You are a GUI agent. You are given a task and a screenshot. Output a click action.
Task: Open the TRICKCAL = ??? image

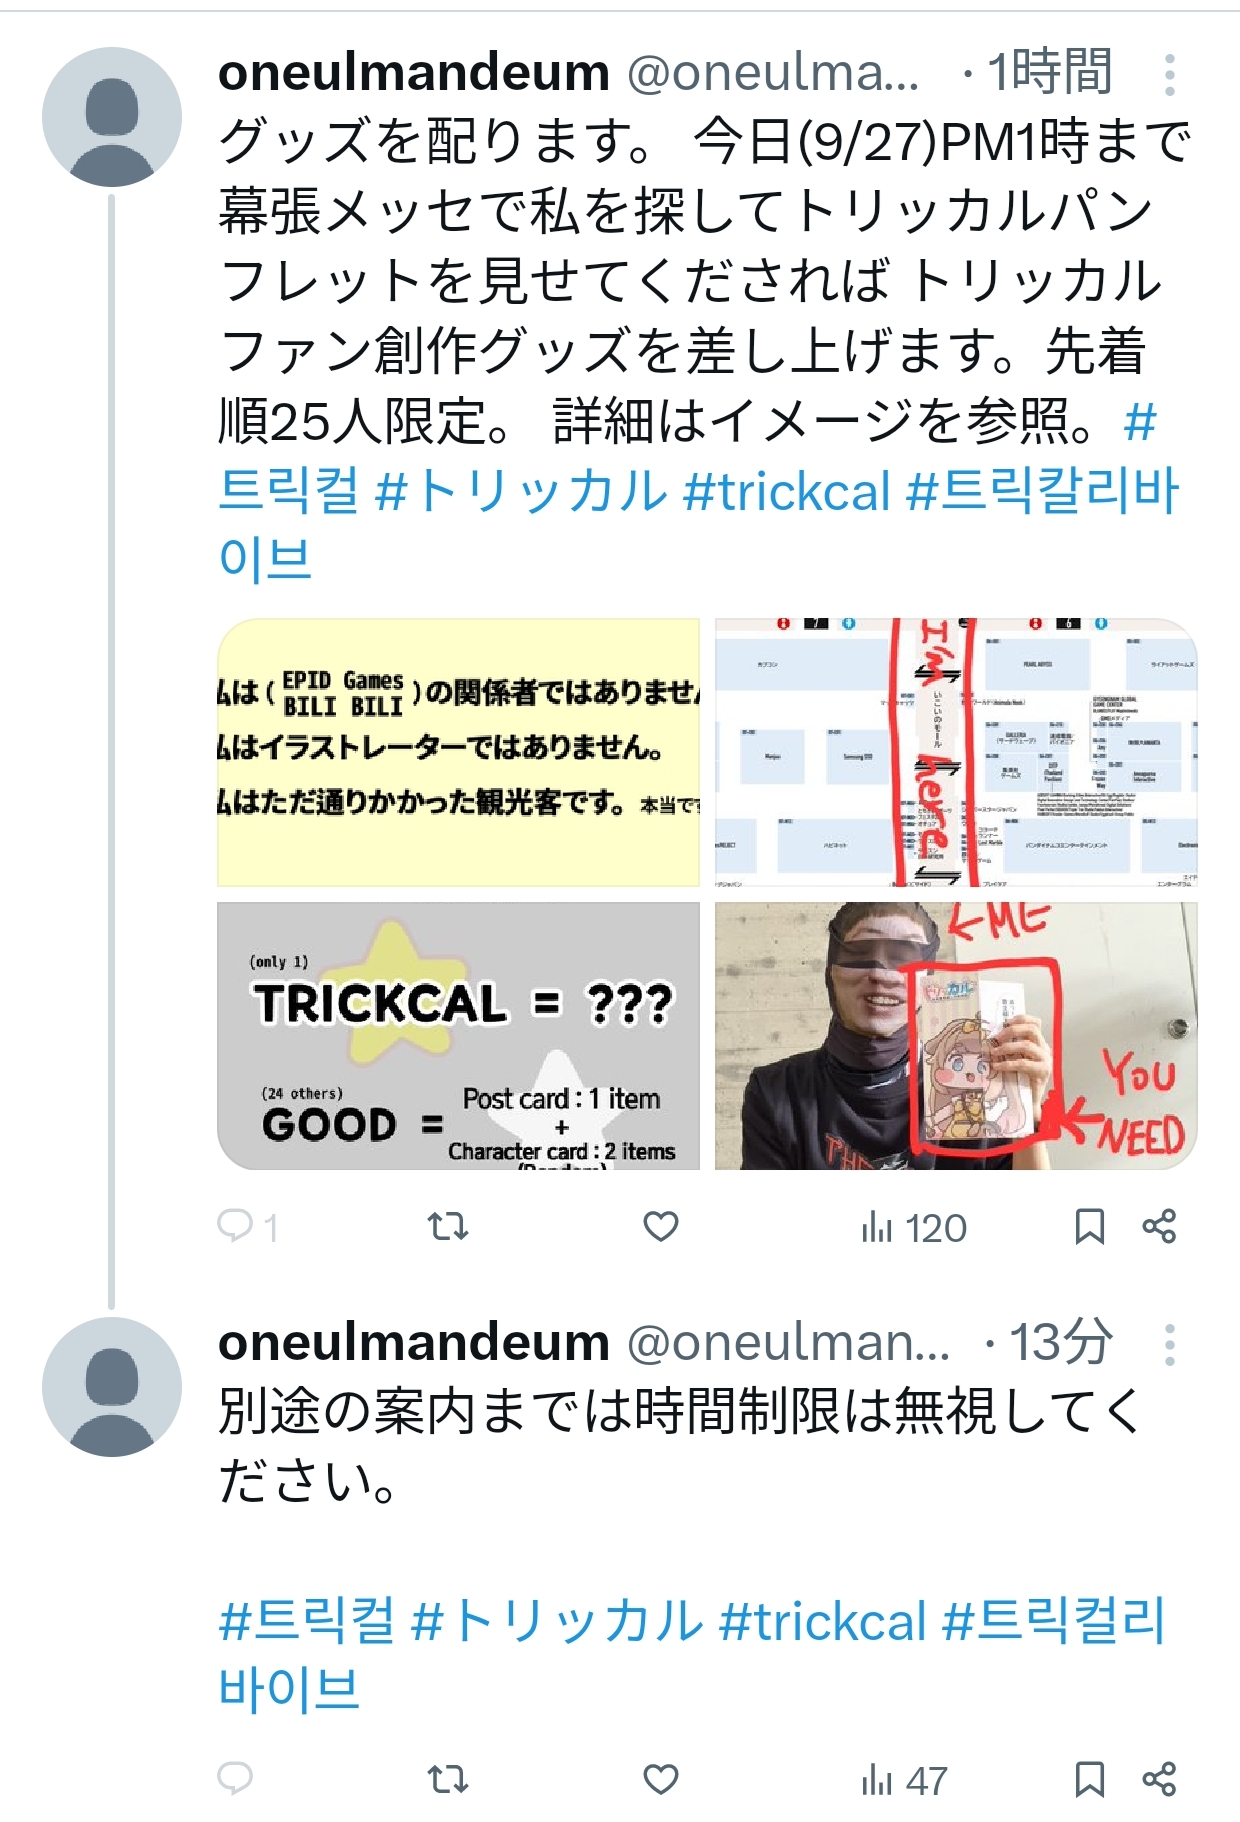tap(458, 1036)
